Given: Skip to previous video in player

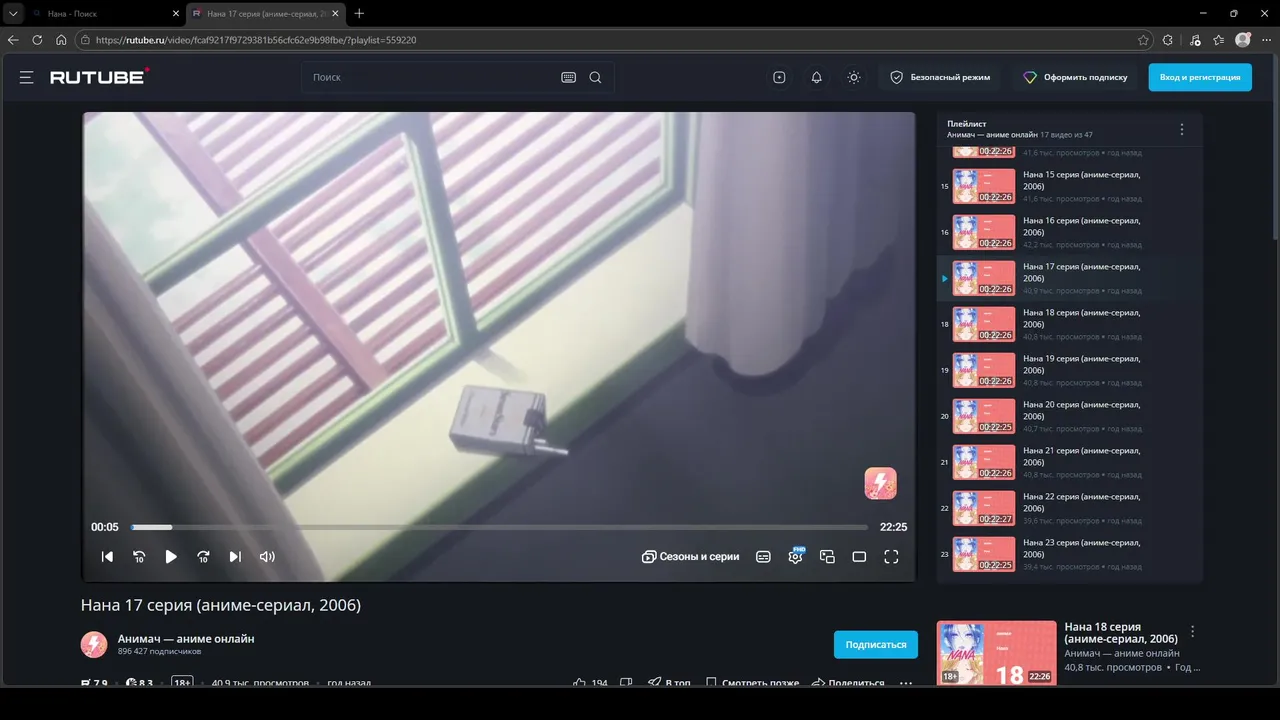Looking at the screenshot, I should [107, 557].
